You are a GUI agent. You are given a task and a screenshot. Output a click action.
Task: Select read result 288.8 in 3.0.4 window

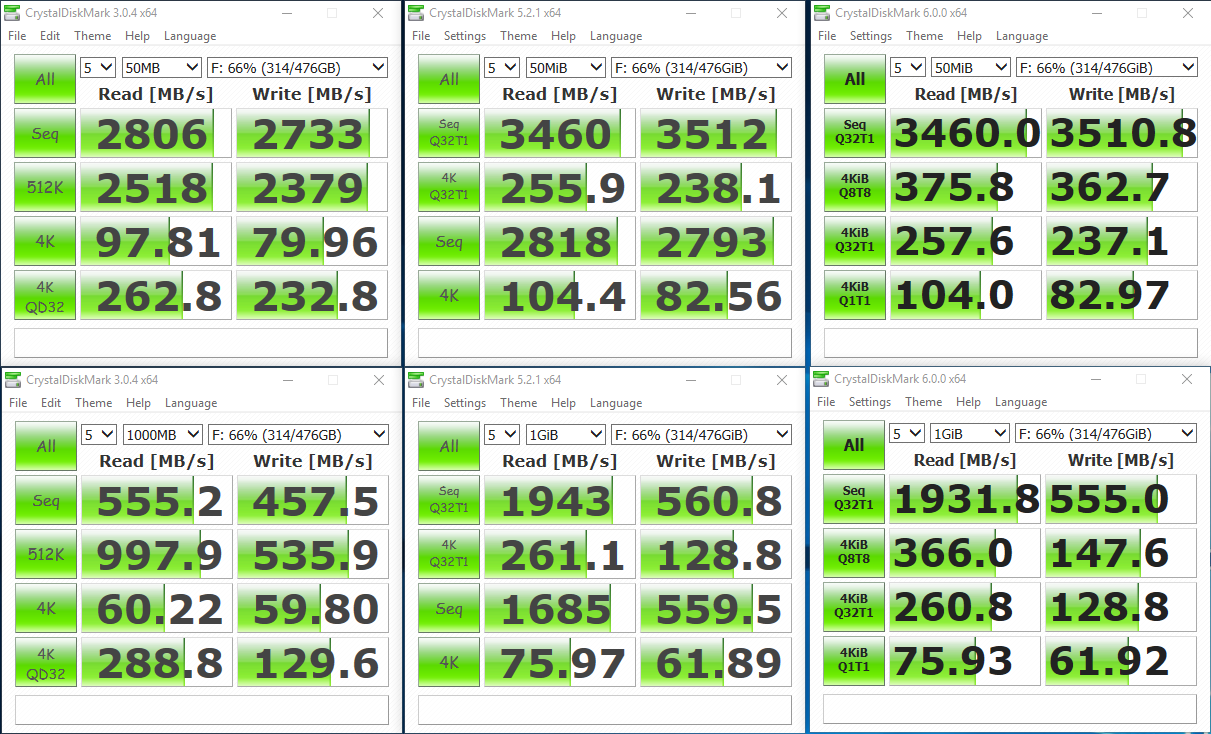click(x=157, y=662)
